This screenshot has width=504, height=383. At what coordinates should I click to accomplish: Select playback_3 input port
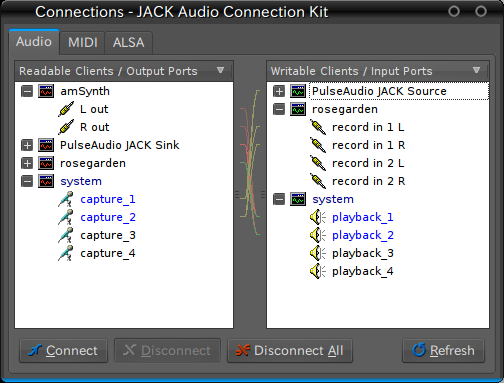[x=363, y=253]
